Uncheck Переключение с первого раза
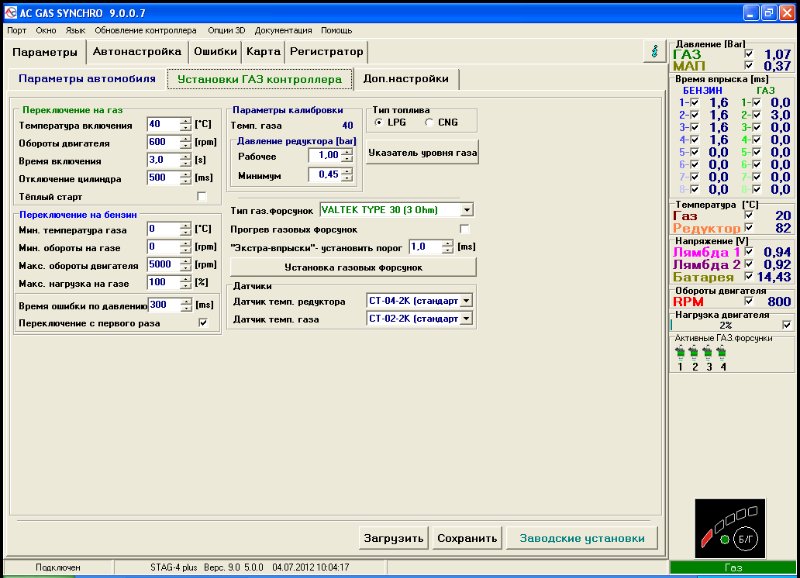 [202, 323]
